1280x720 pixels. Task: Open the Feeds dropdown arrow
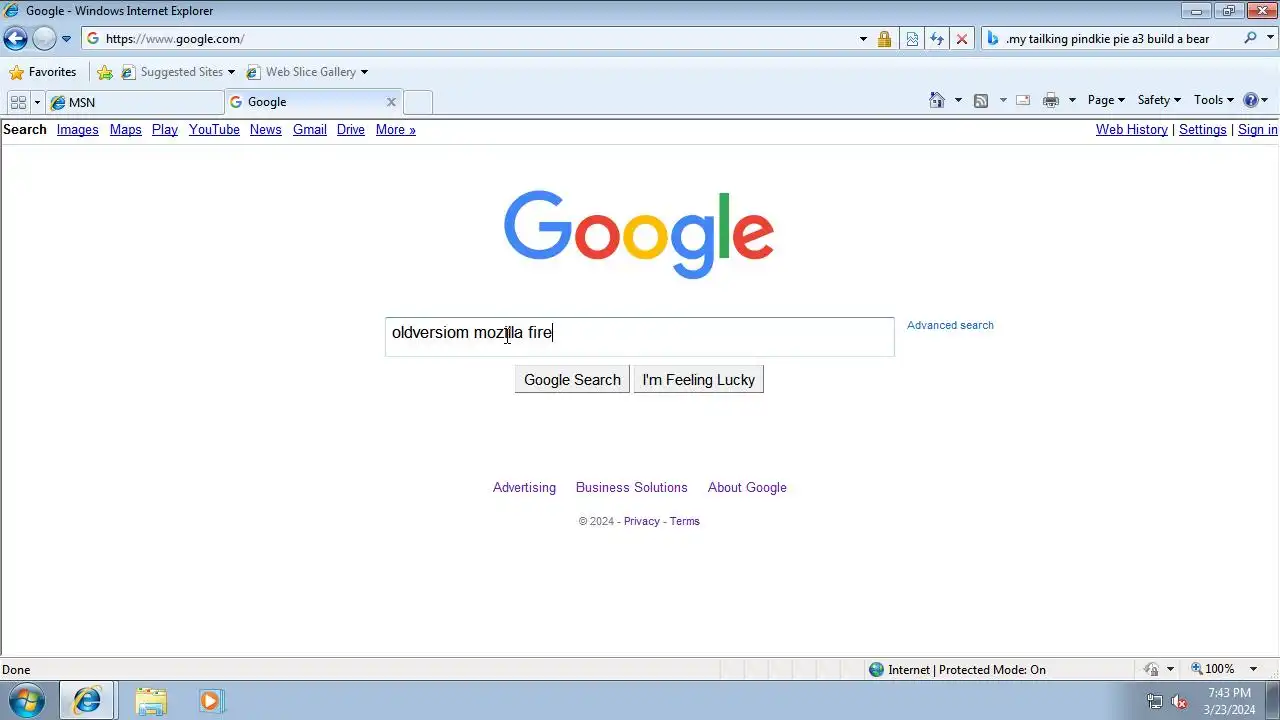(1003, 100)
